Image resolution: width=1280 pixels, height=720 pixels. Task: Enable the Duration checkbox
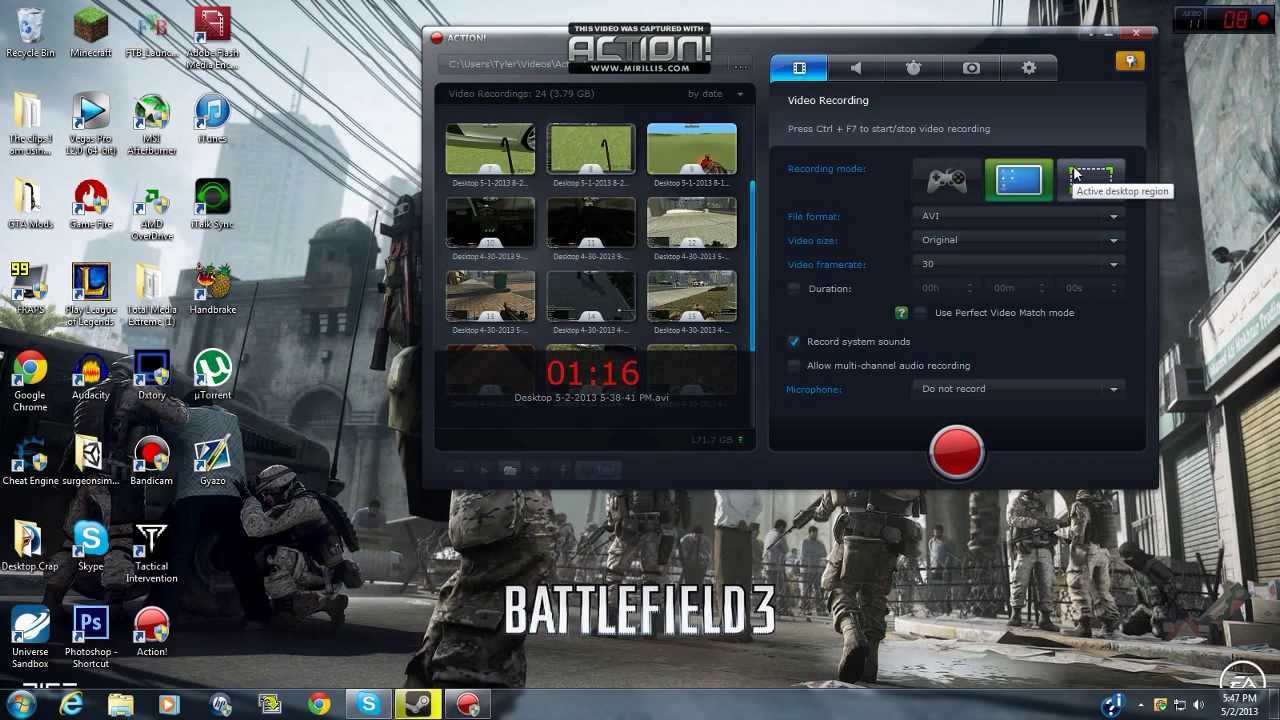point(794,289)
